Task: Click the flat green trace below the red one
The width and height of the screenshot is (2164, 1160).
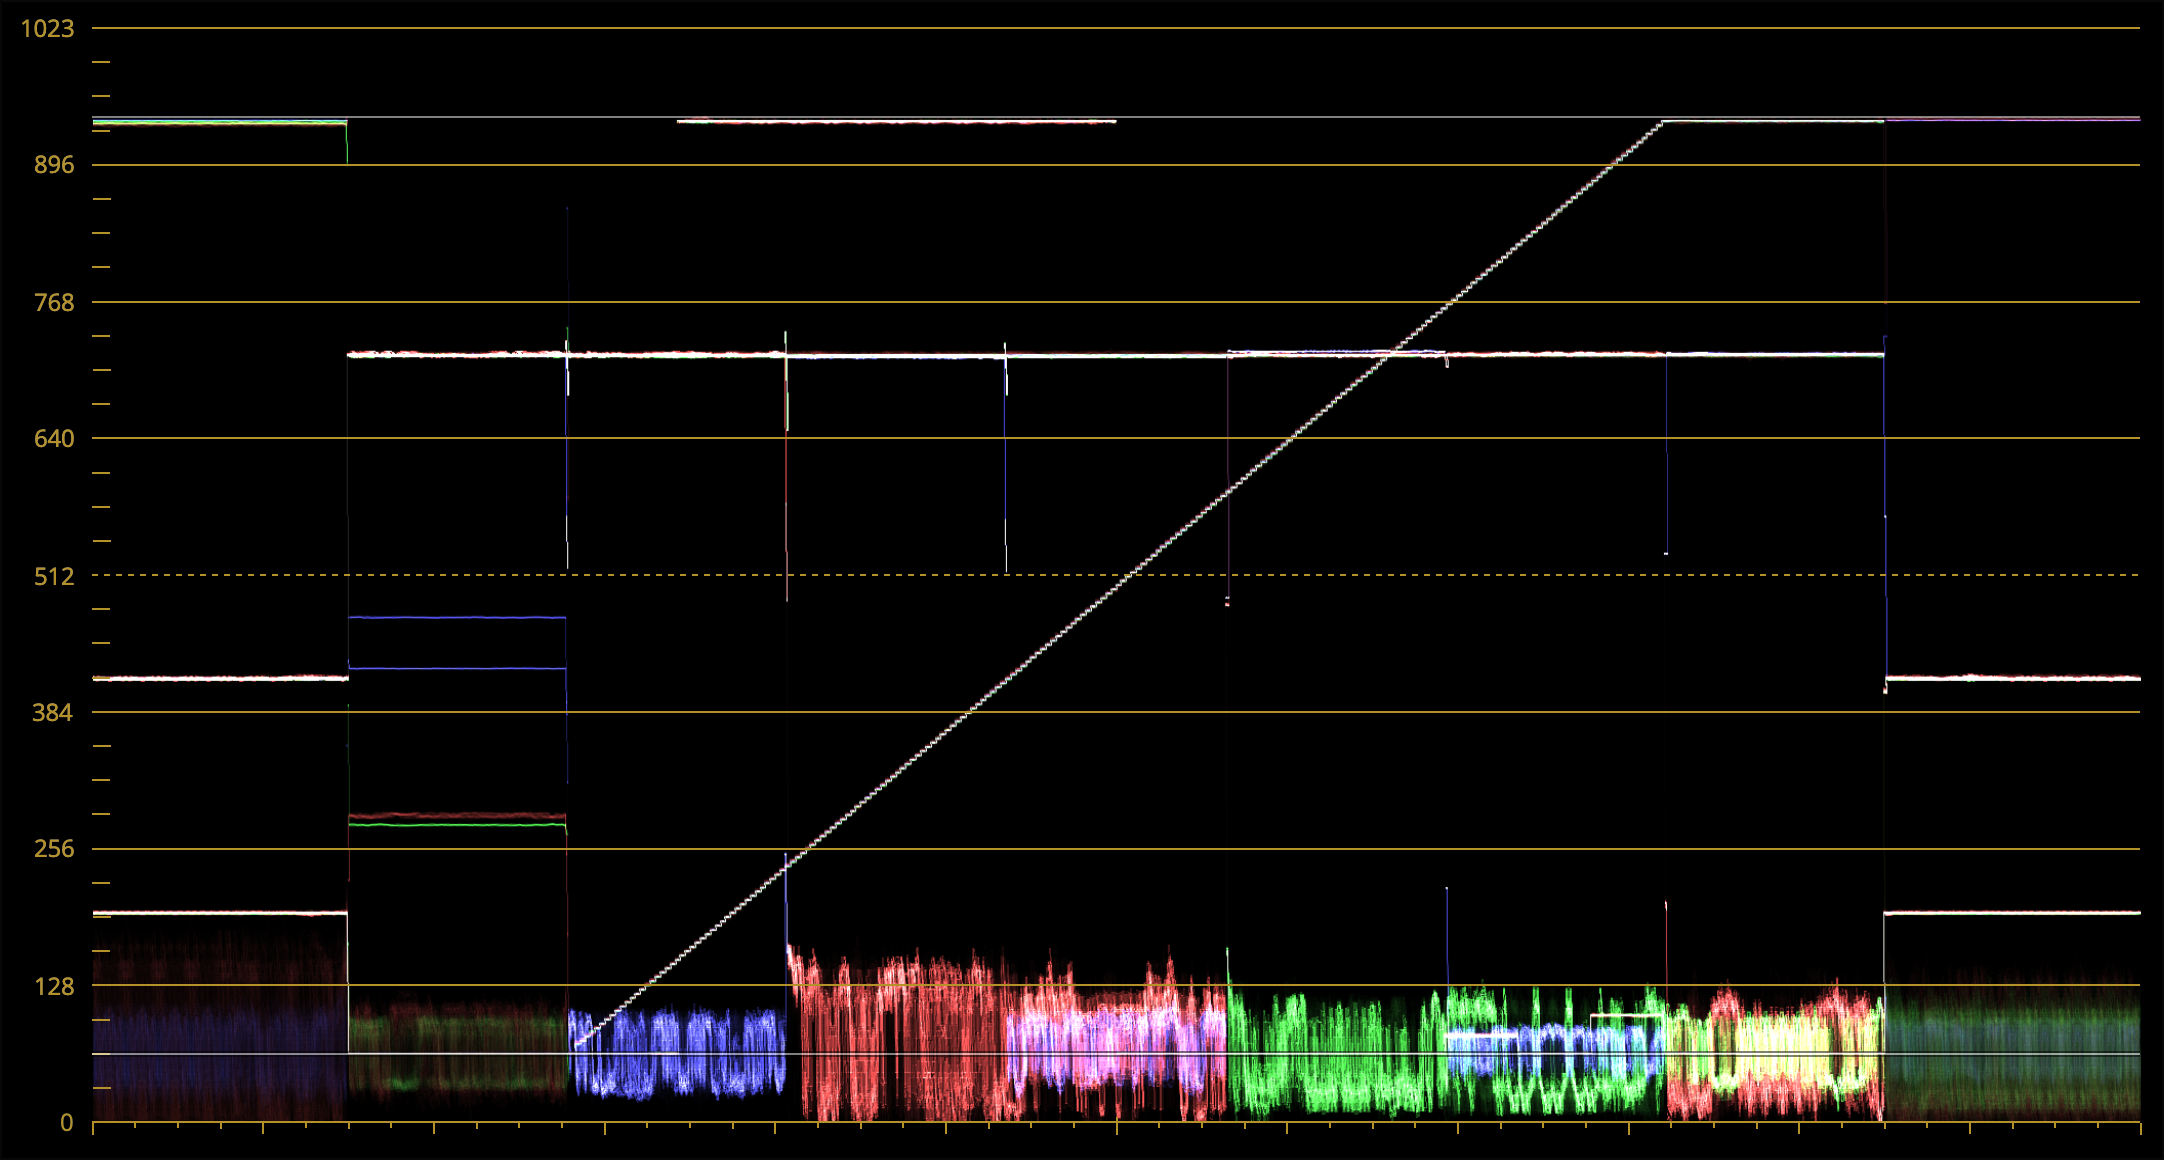Action: tap(457, 825)
